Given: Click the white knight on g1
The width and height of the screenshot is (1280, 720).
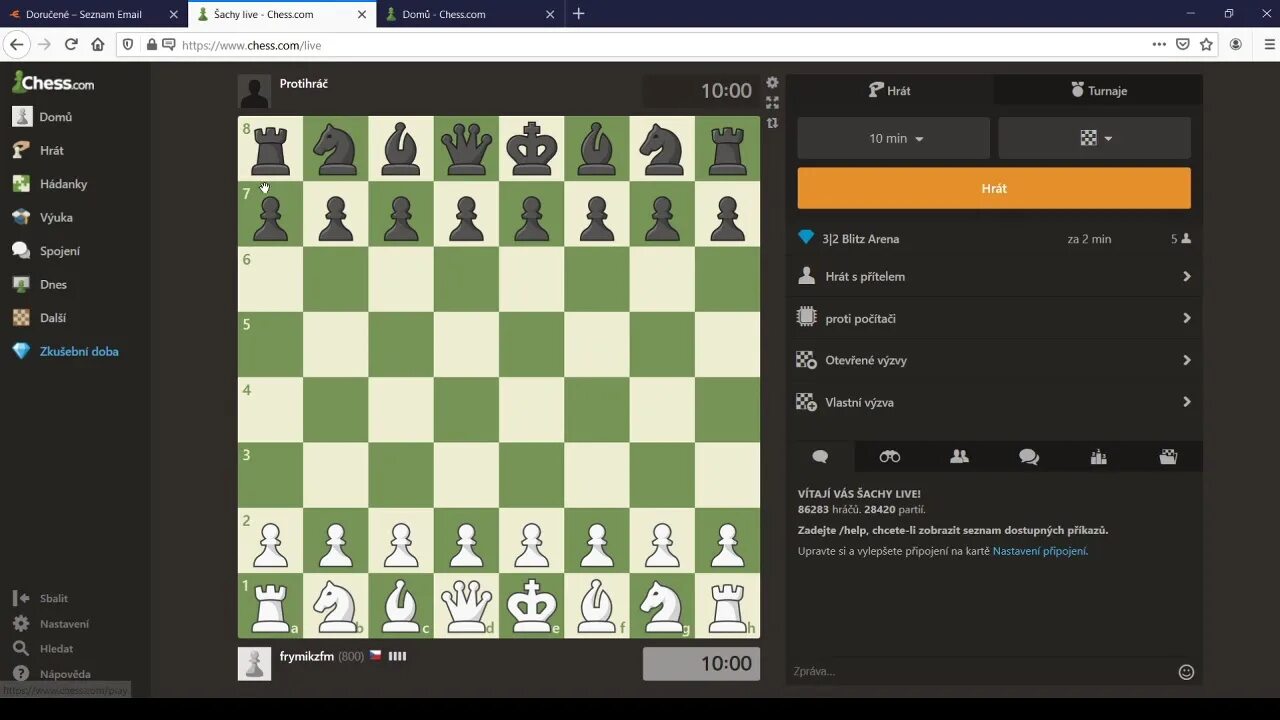Looking at the screenshot, I should pos(662,606).
